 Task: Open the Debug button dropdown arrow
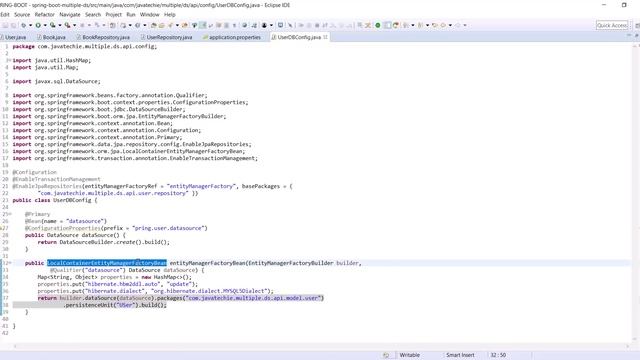tap(30, 25)
